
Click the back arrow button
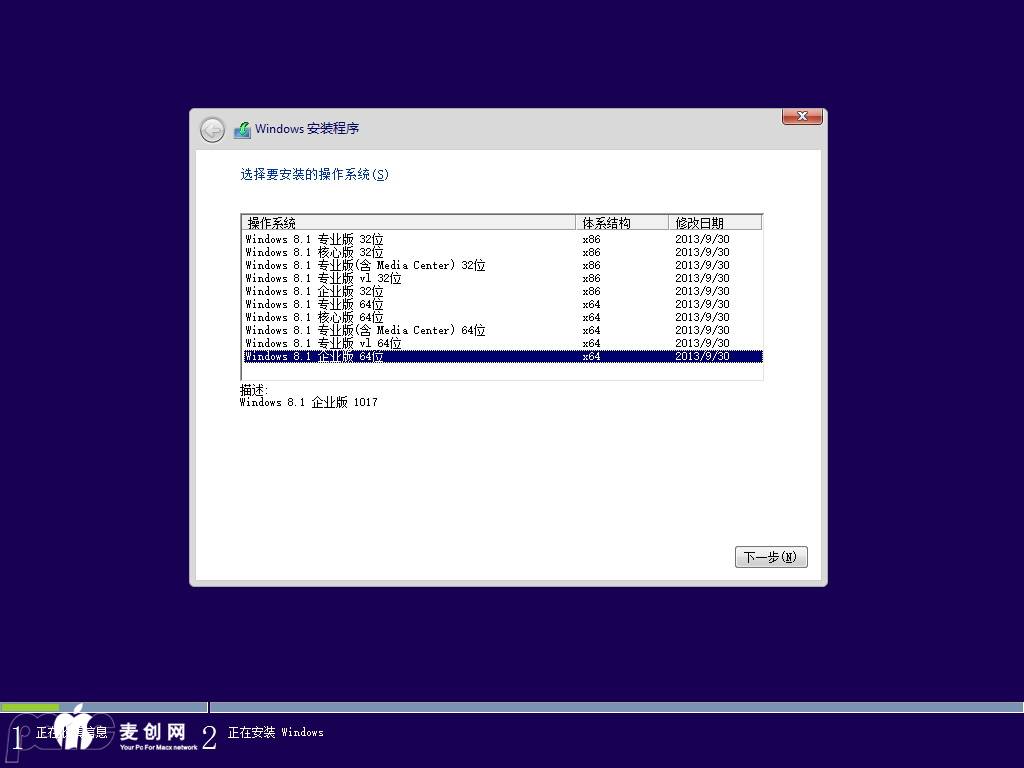212,130
